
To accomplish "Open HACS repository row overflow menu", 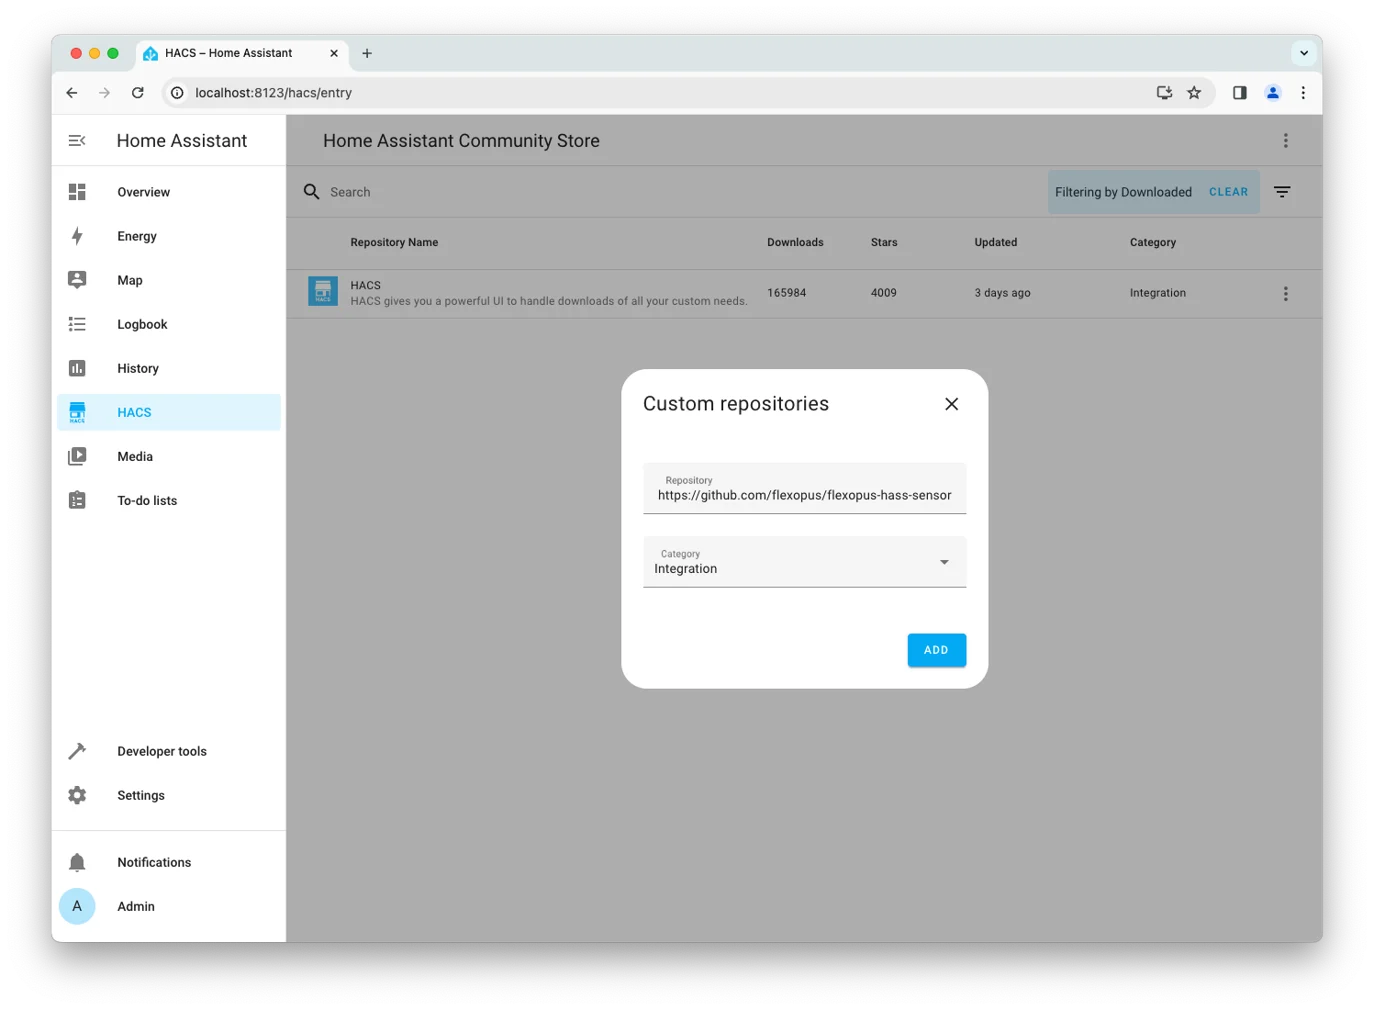I will 1285,293.
